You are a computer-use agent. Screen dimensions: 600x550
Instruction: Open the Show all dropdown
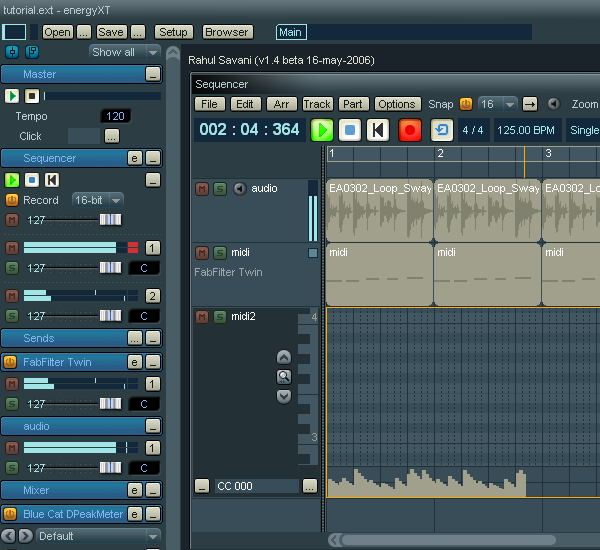click(x=125, y=52)
